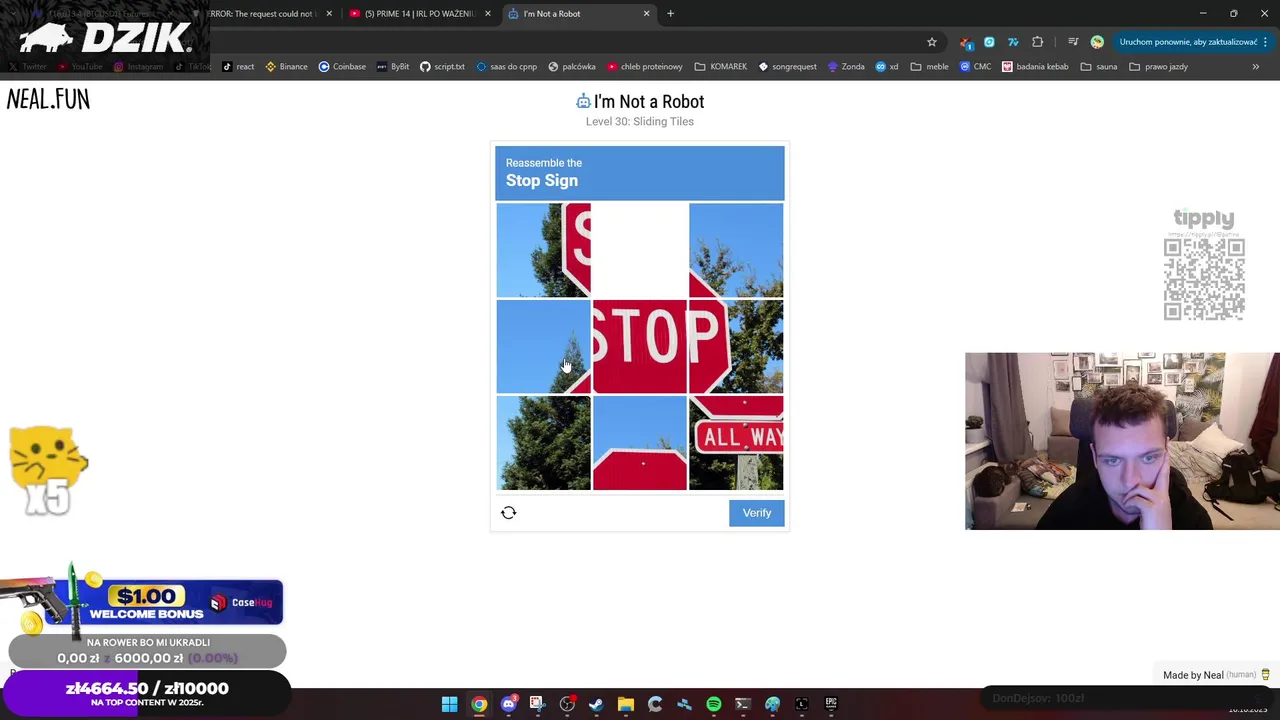This screenshot has height=720, width=1280.
Task: Expand the KOMAREK bookmark folder
Action: (721, 67)
